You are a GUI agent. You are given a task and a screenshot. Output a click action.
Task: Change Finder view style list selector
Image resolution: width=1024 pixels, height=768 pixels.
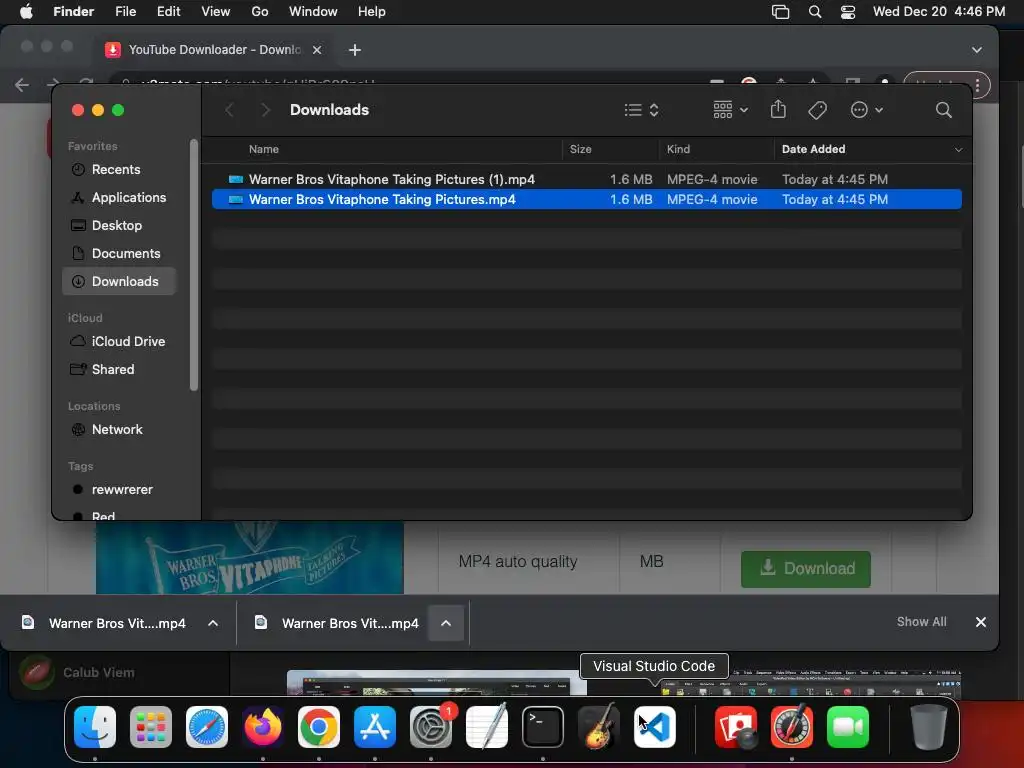tap(641, 110)
